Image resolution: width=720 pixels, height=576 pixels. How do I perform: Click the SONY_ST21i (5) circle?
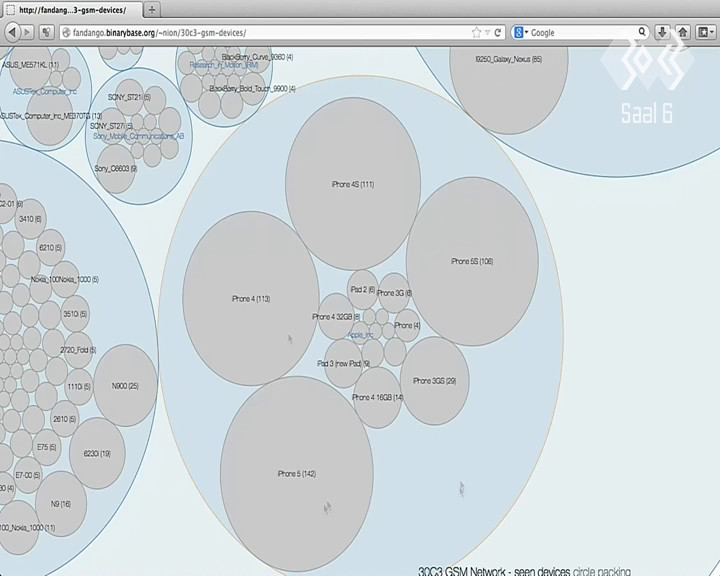click(x=129, y=97)
